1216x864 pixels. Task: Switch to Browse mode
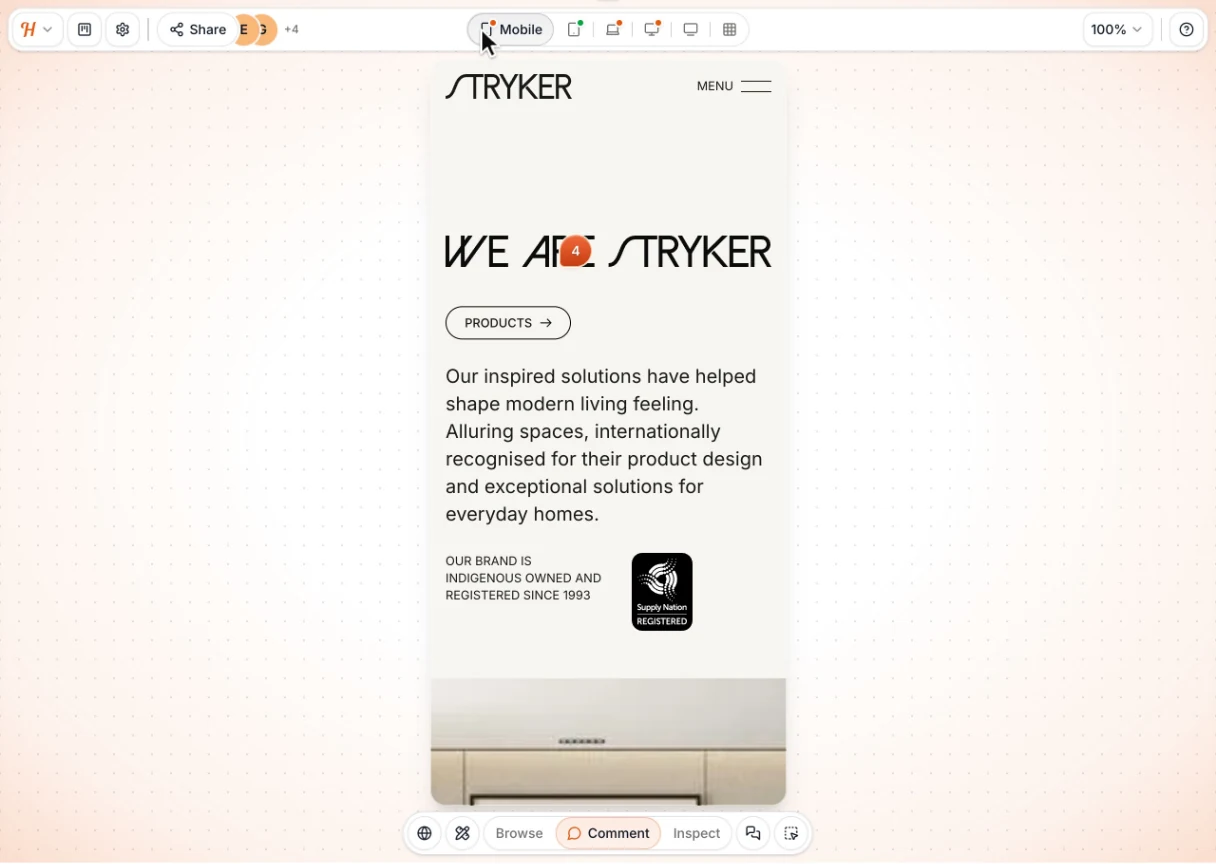click(x=519, y=833)
